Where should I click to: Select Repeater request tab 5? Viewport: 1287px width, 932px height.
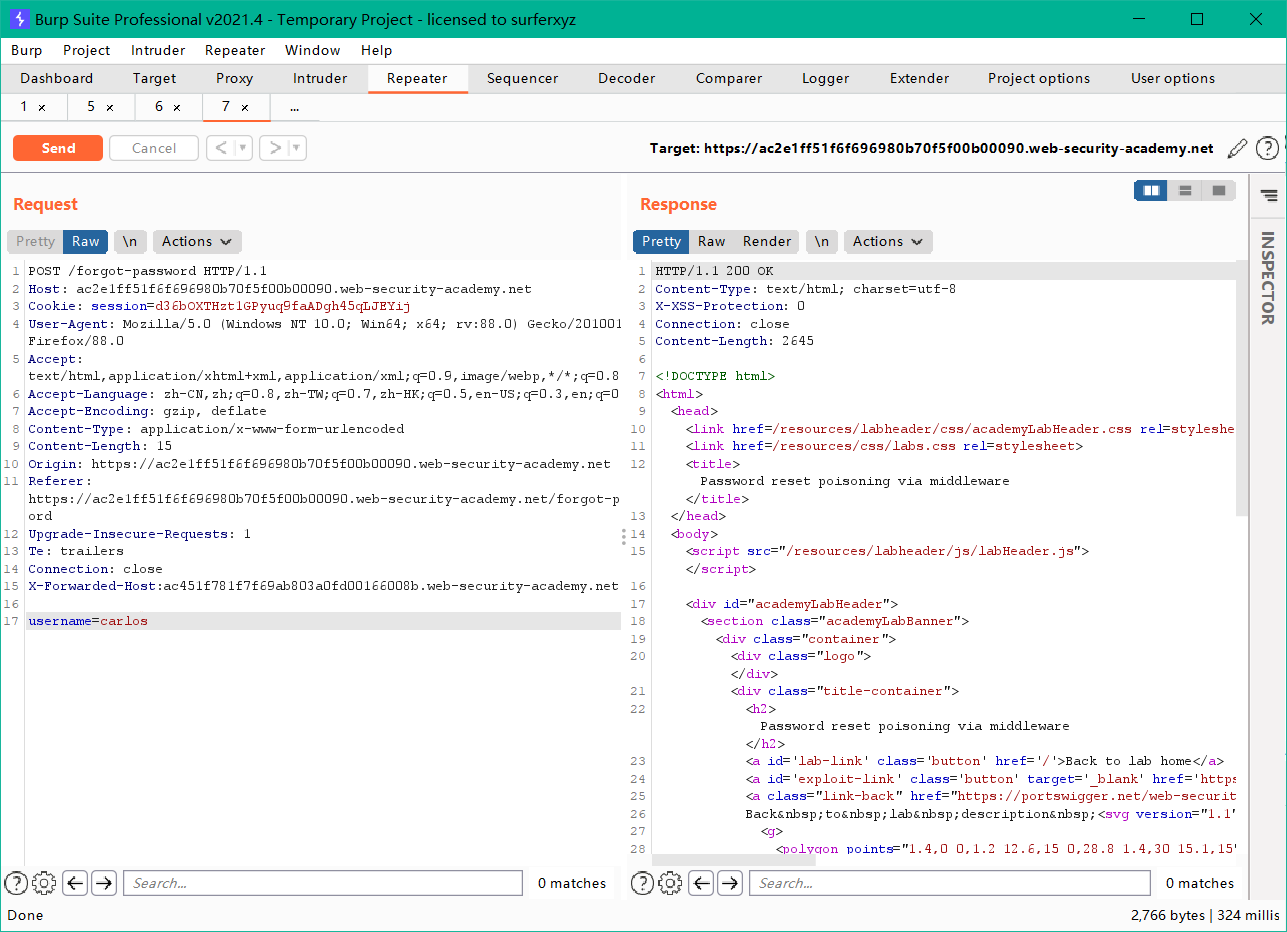(92, 107)
